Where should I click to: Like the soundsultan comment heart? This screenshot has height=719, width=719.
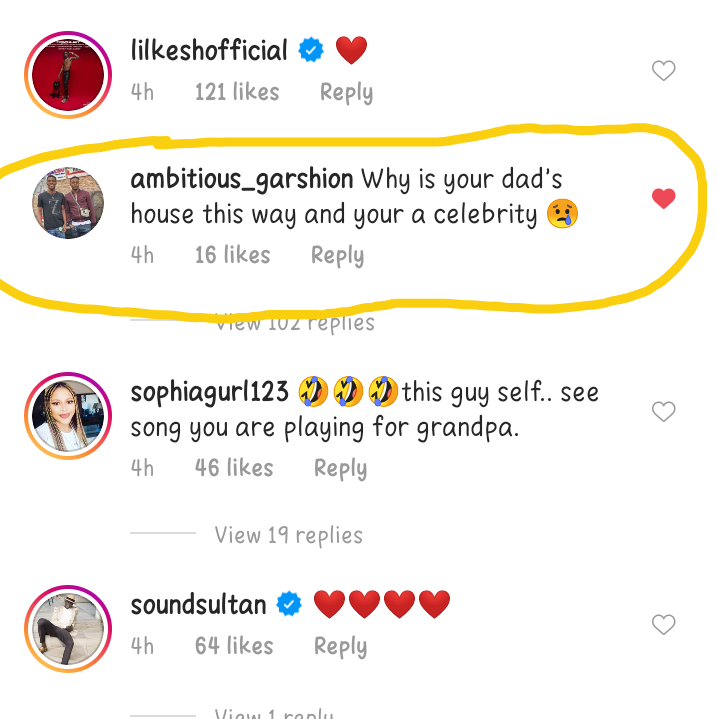(x=663, y=625)
